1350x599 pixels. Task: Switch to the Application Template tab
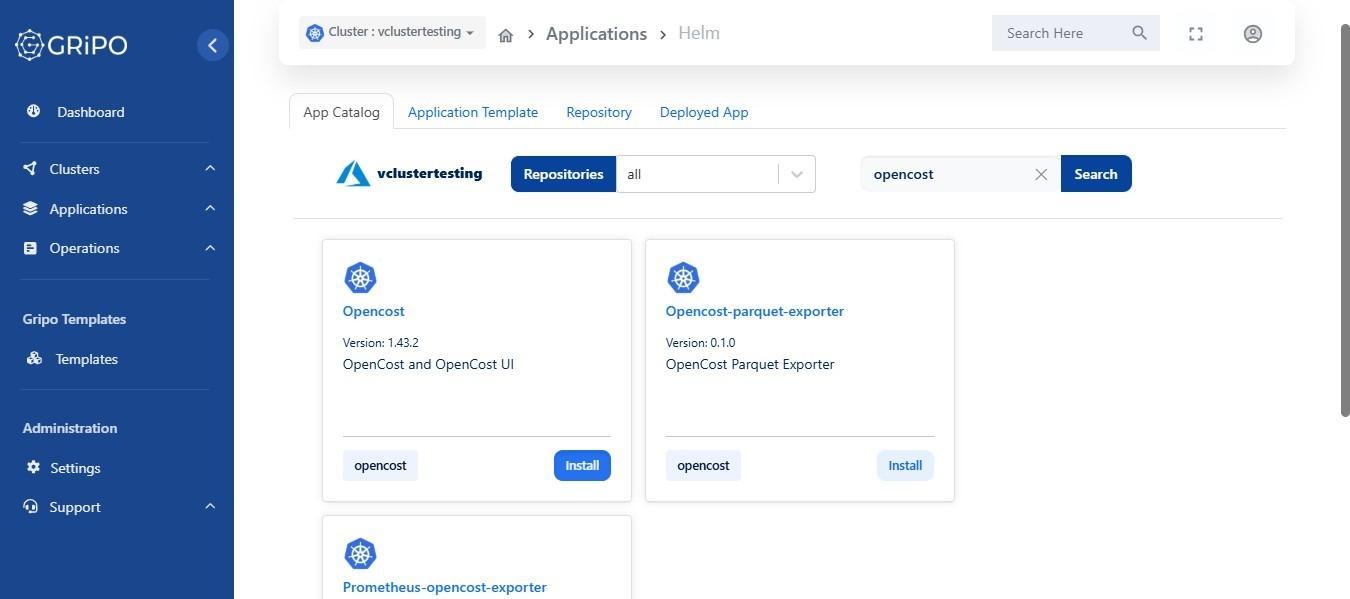click(473, 112)
